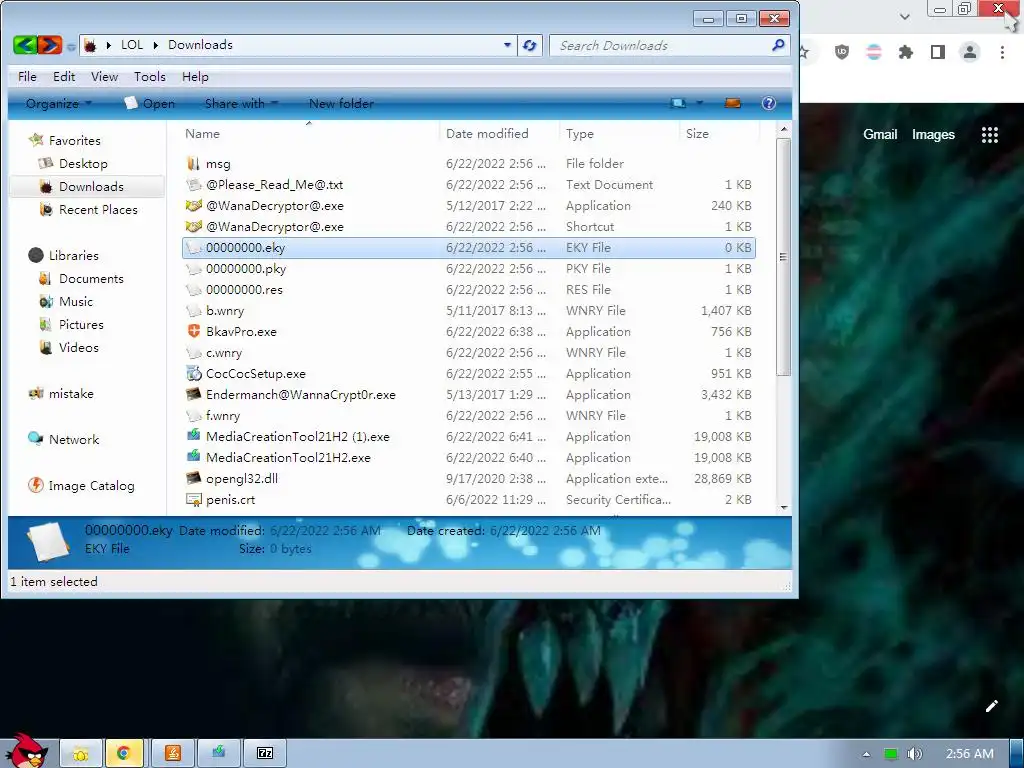Select Documents library in sidebar
1024x768 pixels.
[x=91, y=278]
